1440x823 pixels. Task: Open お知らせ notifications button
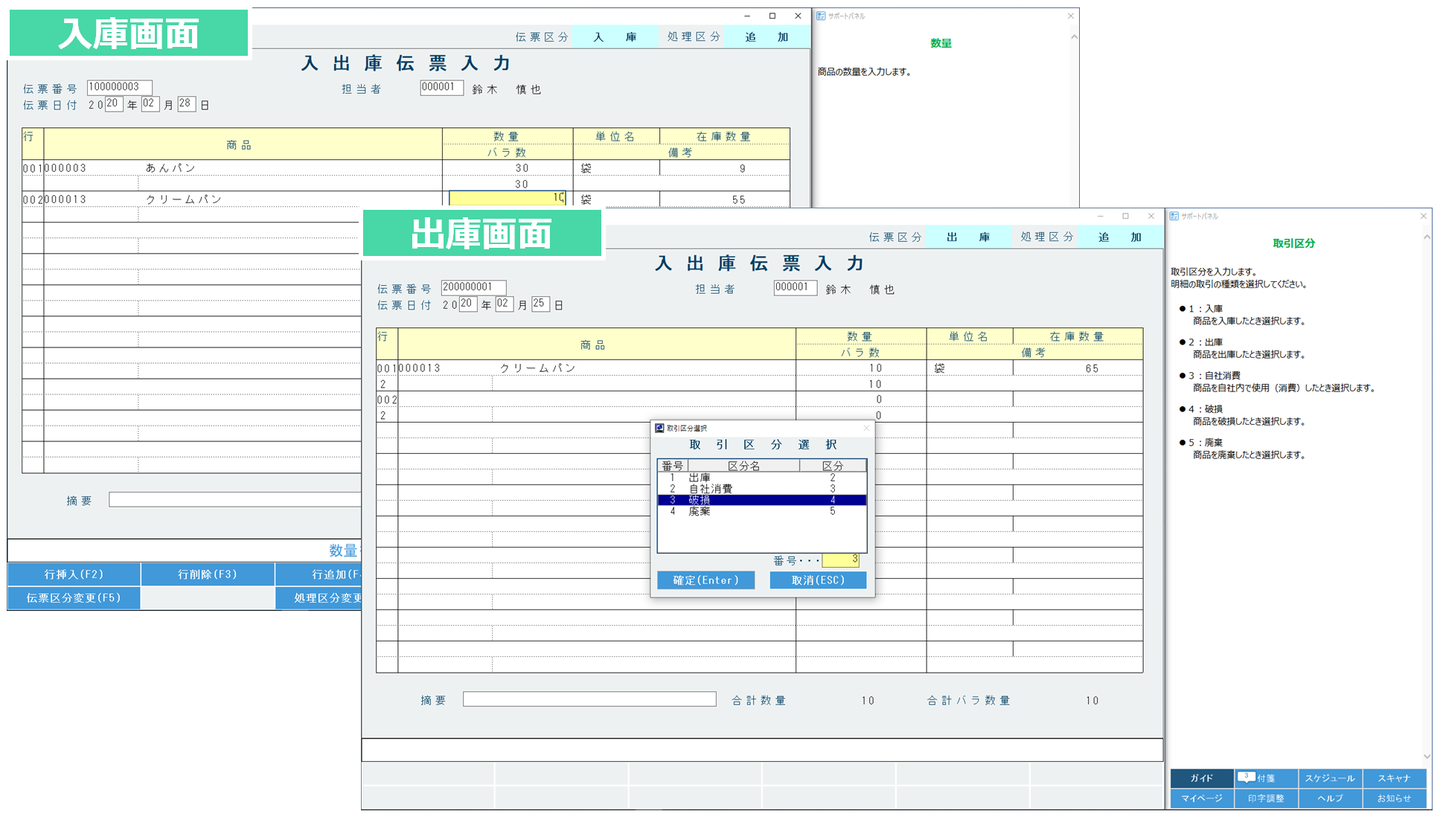[x=1394, y=799]
